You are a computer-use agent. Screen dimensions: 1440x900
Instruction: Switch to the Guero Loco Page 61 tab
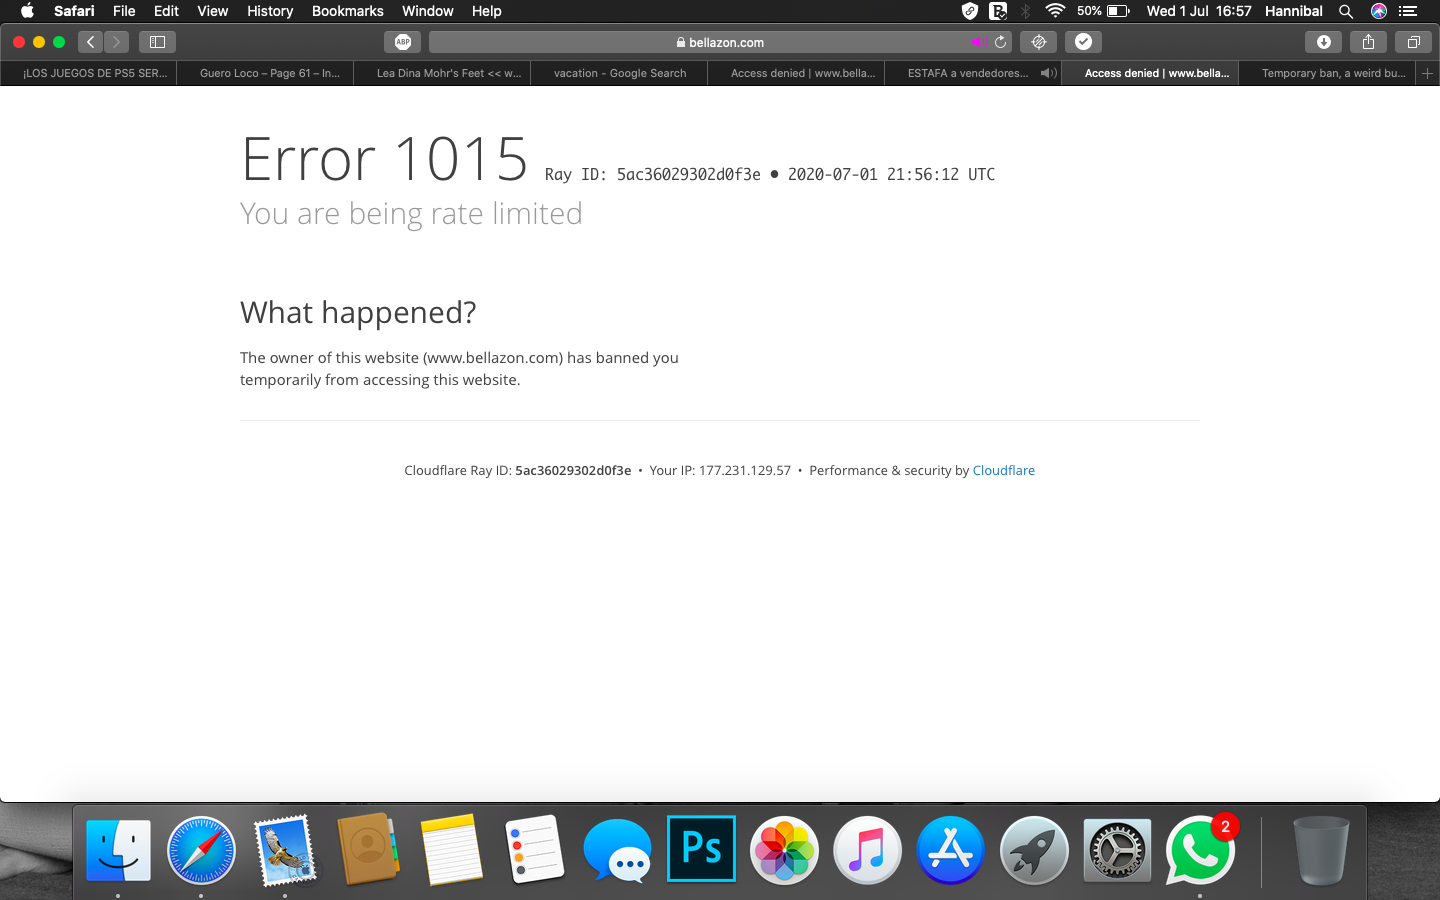click(x=269, y=73)
